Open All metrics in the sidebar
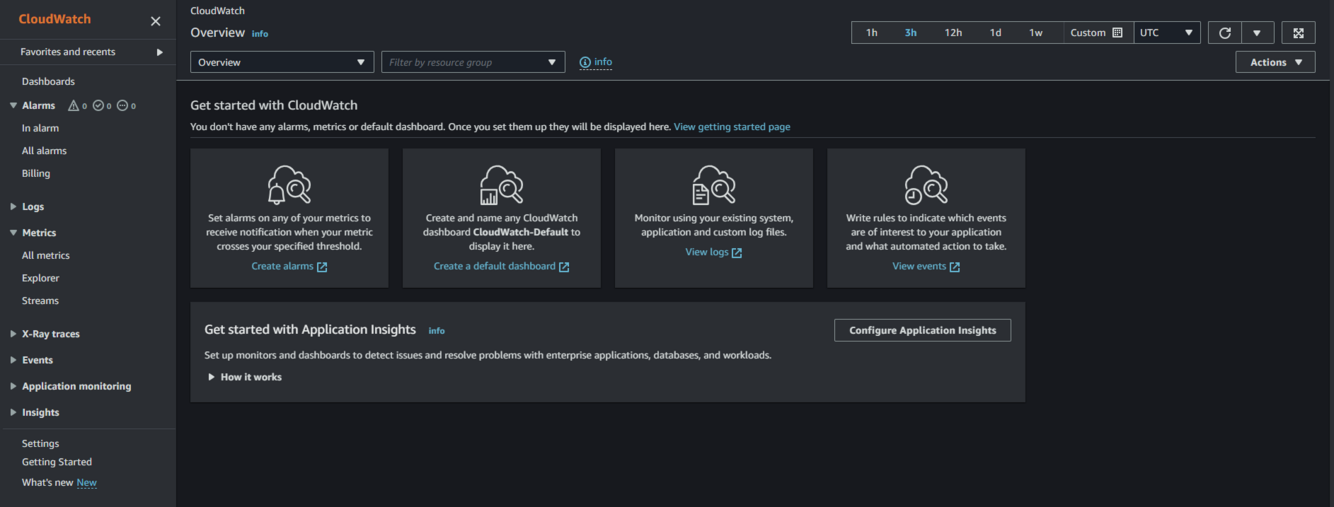The image size is (1334, 507). point(46,256)
